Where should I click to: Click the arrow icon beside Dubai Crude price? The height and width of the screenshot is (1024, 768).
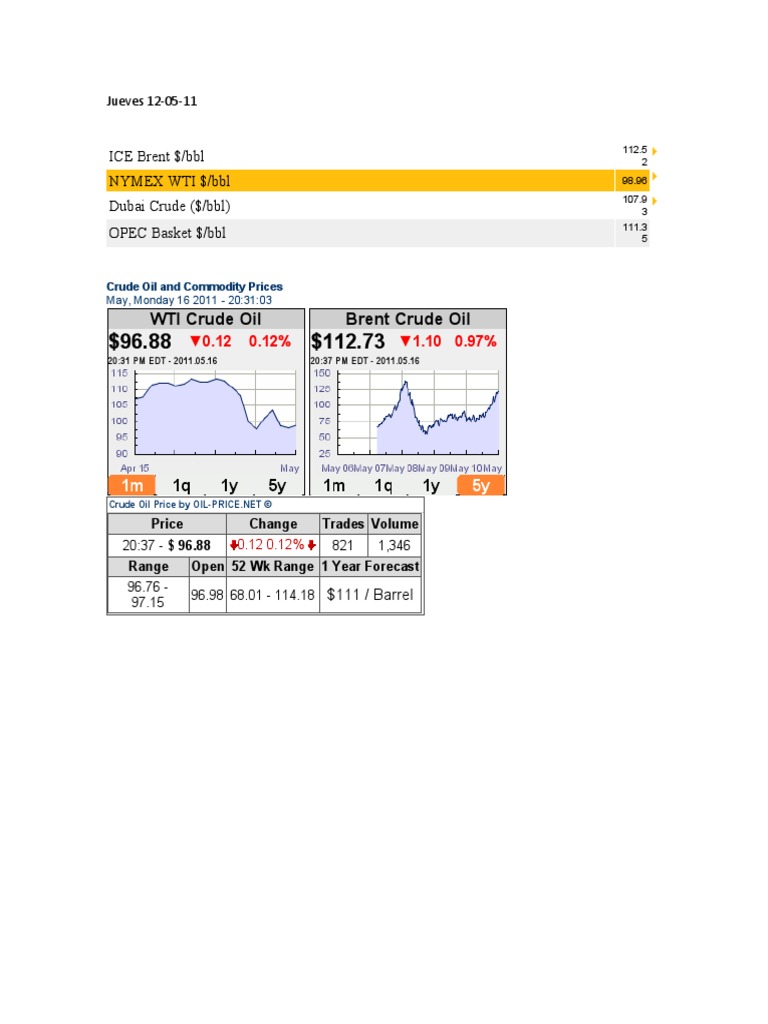pyautogui.click(x=654, y=200)
